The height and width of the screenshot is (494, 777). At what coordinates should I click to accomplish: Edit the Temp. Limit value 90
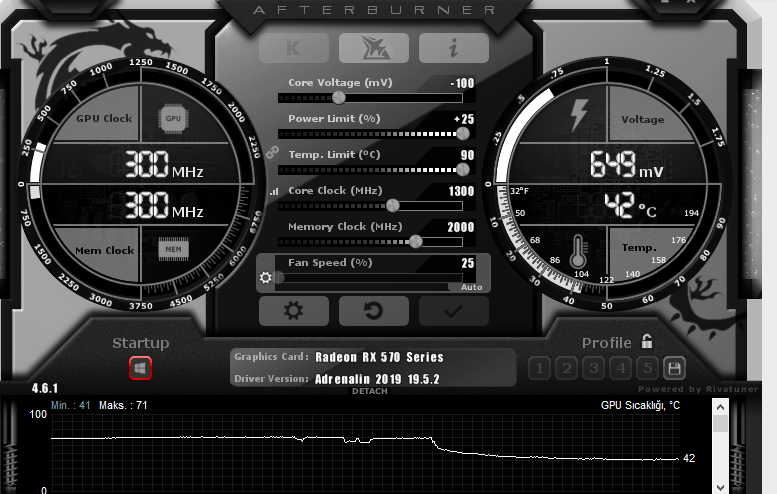[x=467, y=155]
